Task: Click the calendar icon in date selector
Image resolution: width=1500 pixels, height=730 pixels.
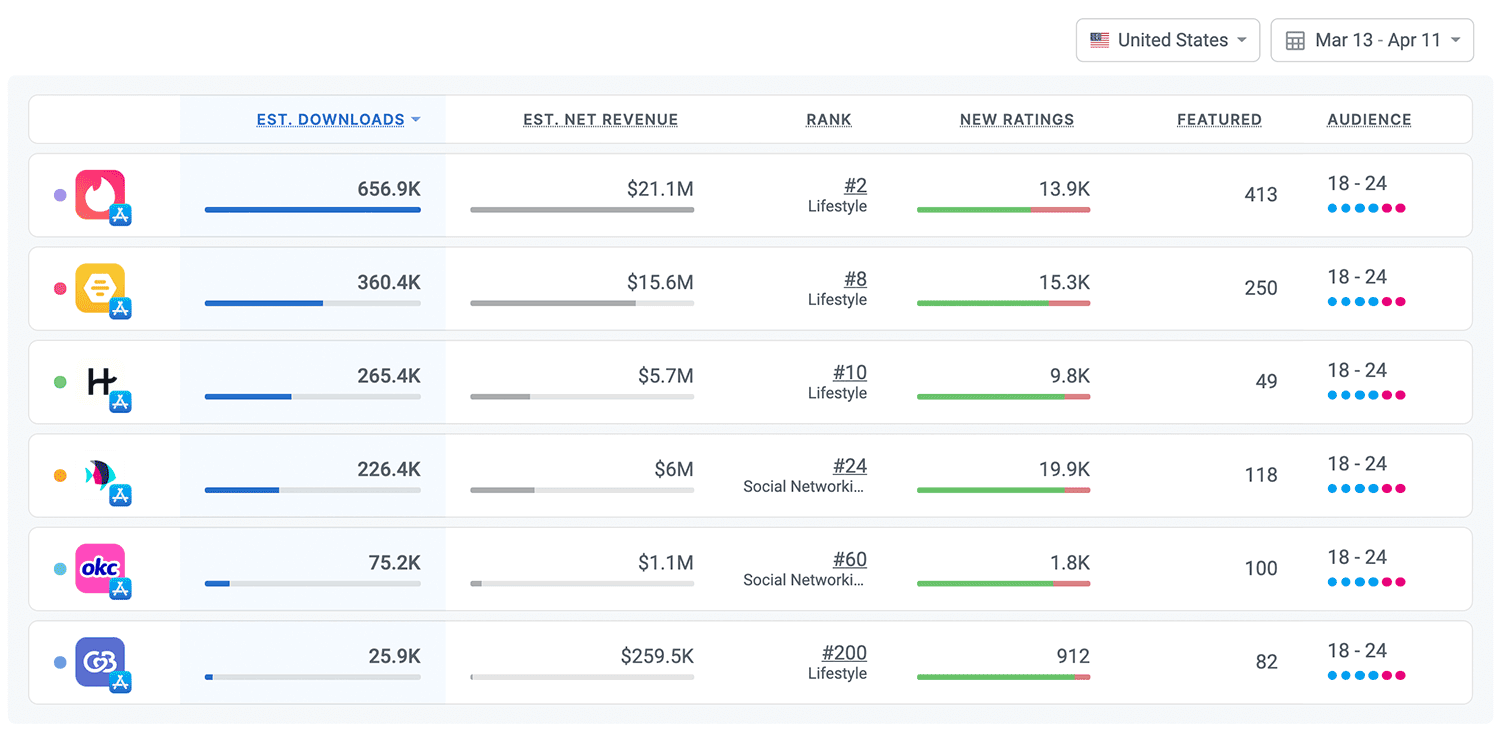Action: [1295, 41]
